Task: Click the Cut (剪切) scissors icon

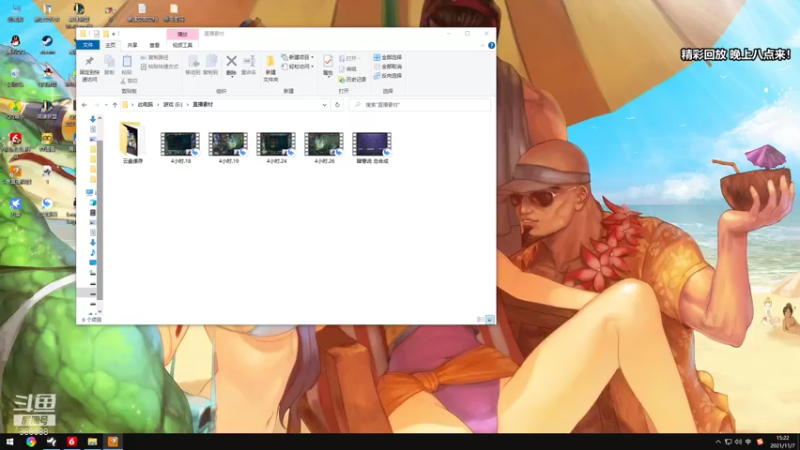Action: click(130, 81)
